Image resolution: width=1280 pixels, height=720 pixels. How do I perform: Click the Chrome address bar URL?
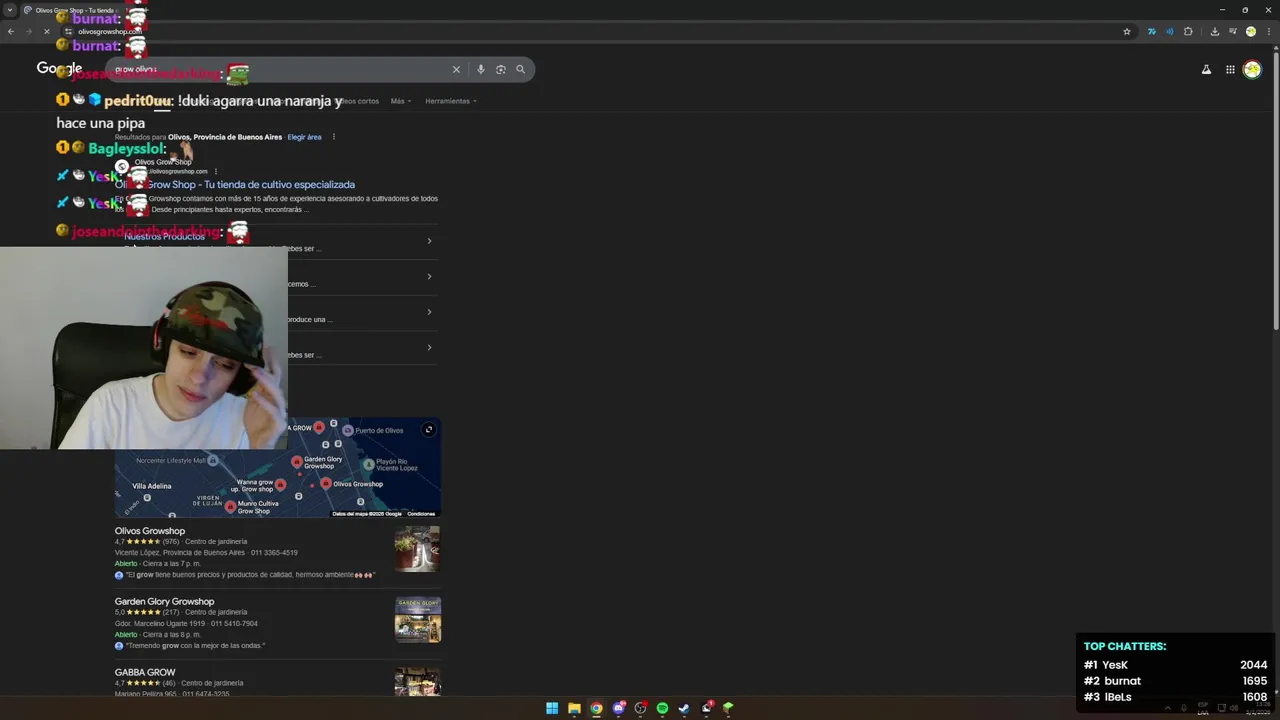tap(110, 31)
